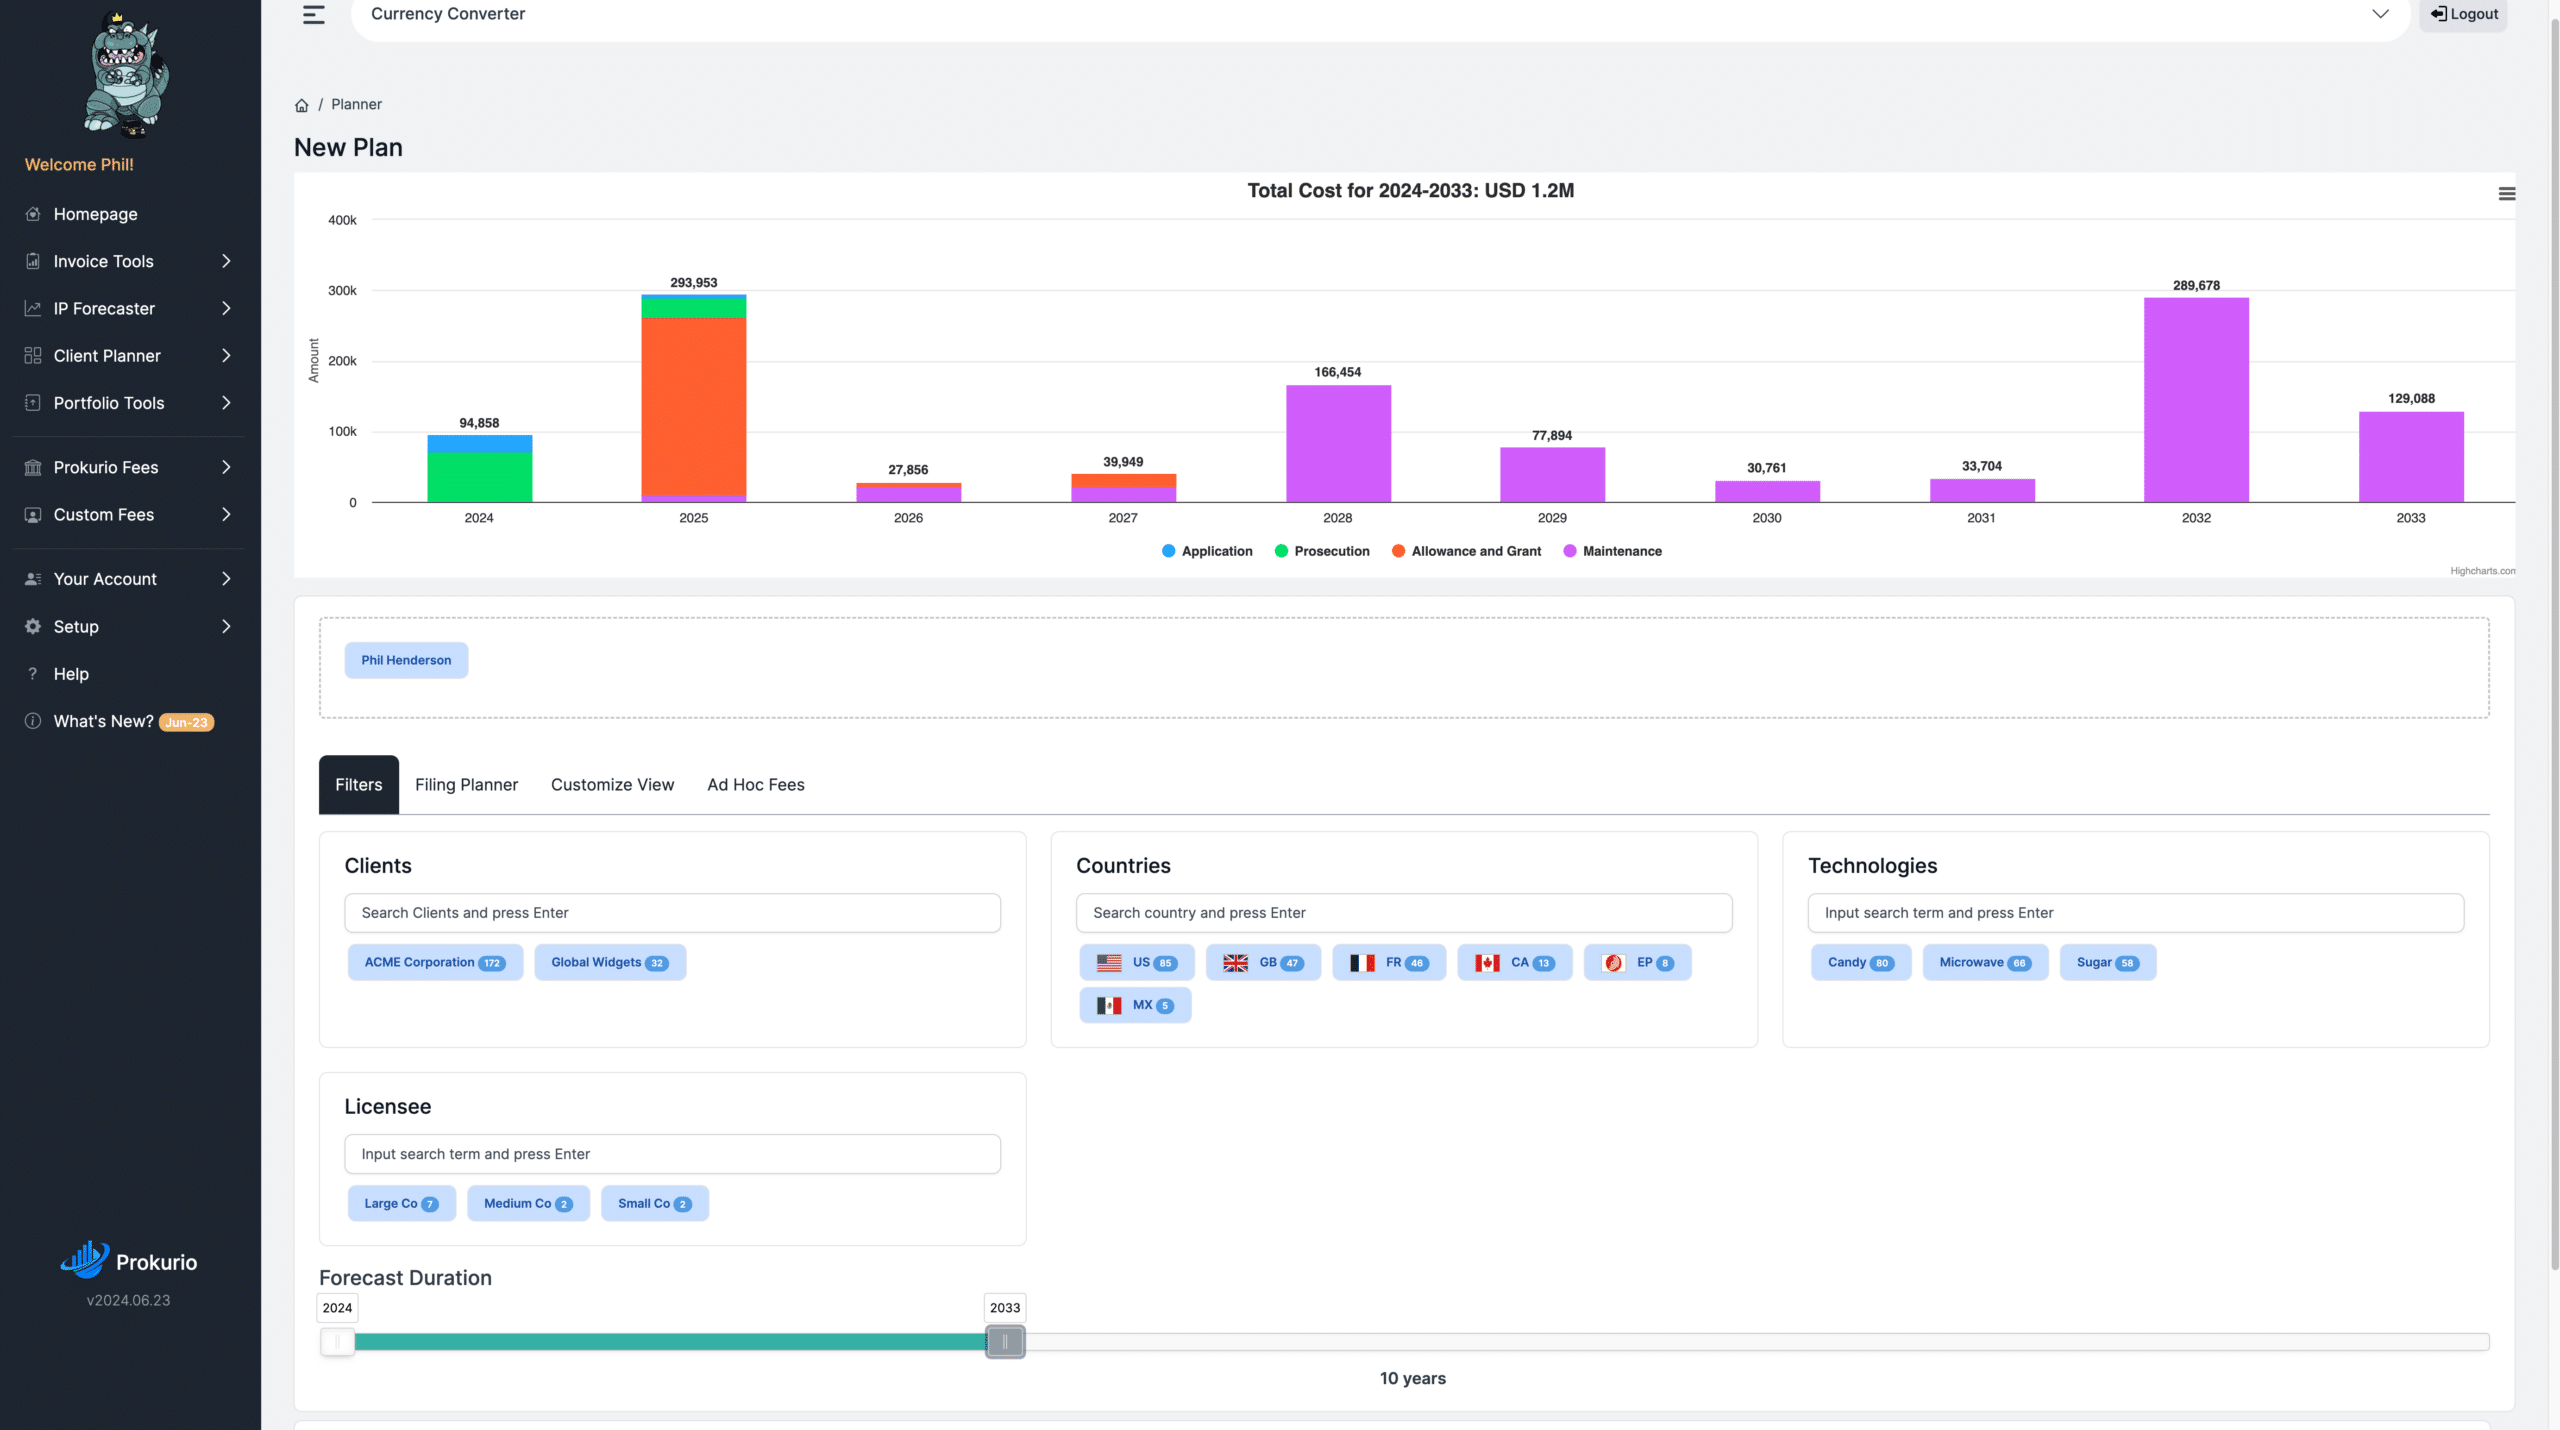Filter by the US country chip
Image resolution: width=2560 pixels, height=1430 pixels.
[x=1137, y=962]
